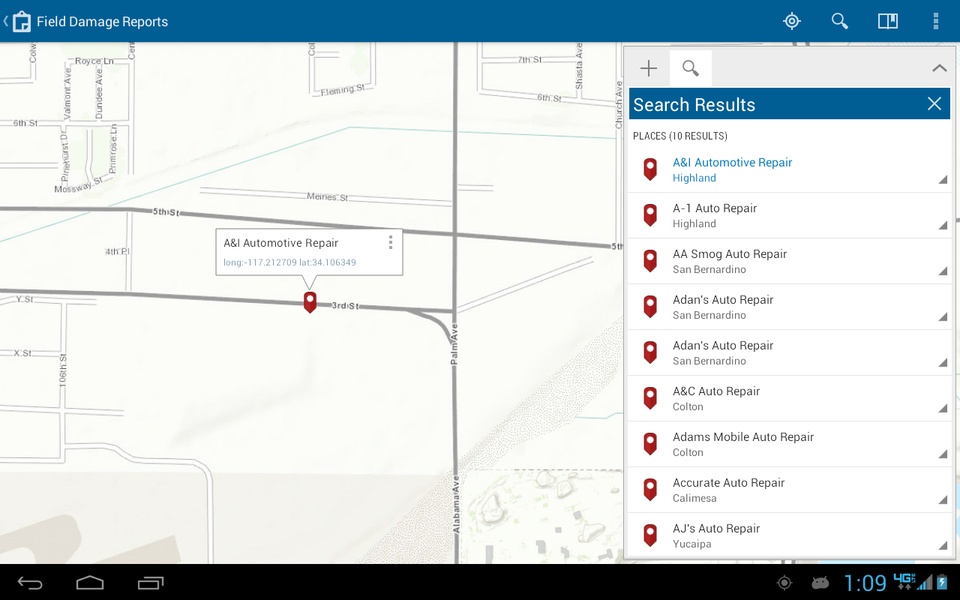Close the Search Results header
960x600 pixels.
click(934, 103)
